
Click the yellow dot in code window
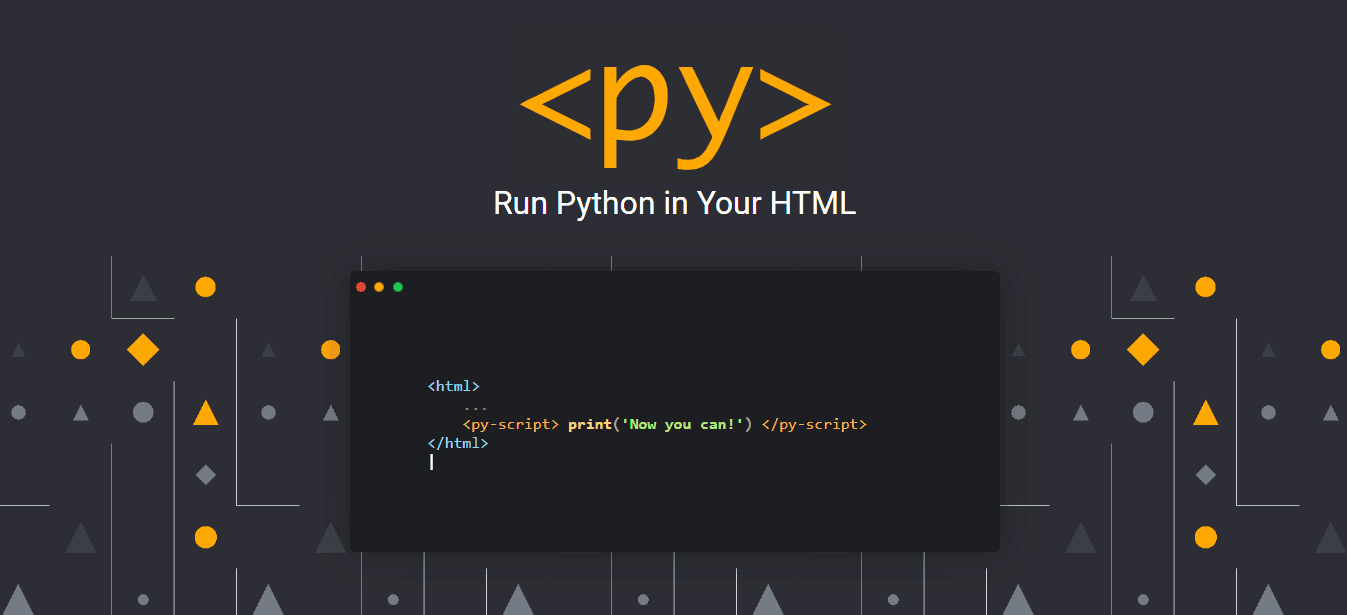tap(379, 287)
